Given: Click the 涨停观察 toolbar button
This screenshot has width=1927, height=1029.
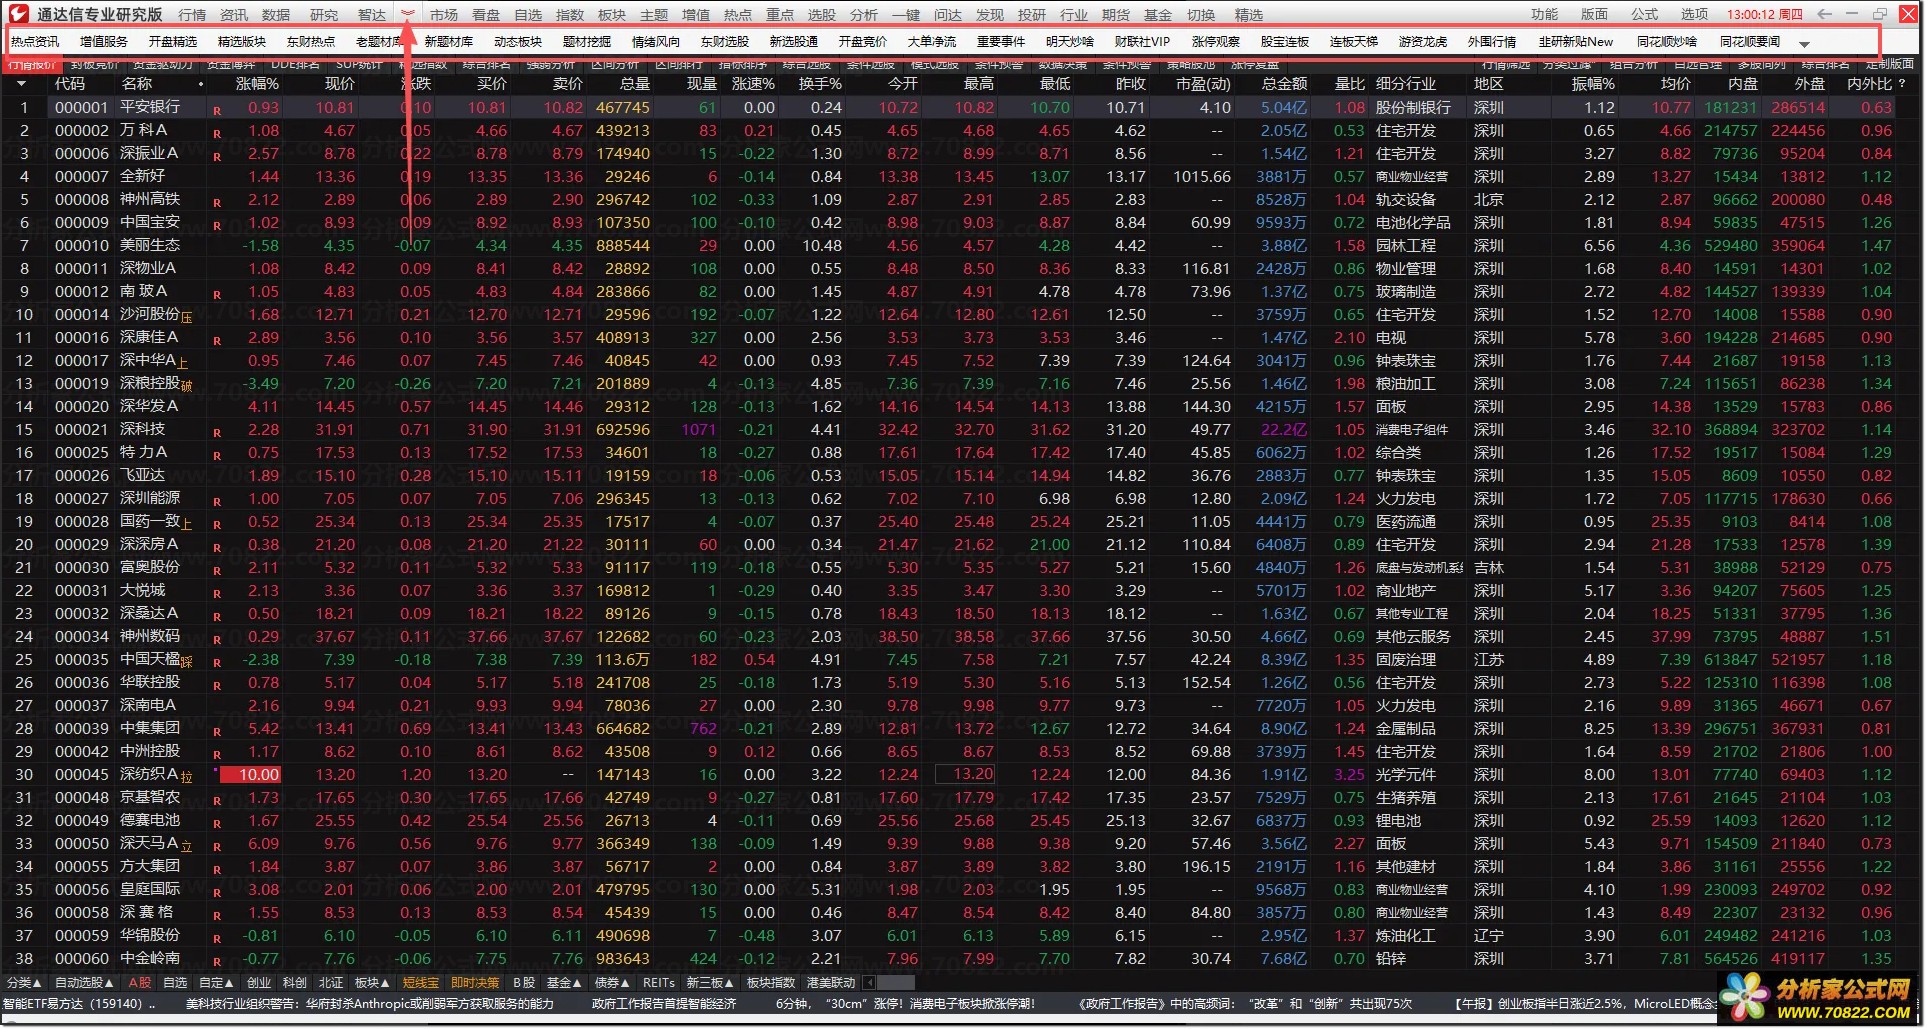Looking at the screenshot, I should tap(1215, 42).
